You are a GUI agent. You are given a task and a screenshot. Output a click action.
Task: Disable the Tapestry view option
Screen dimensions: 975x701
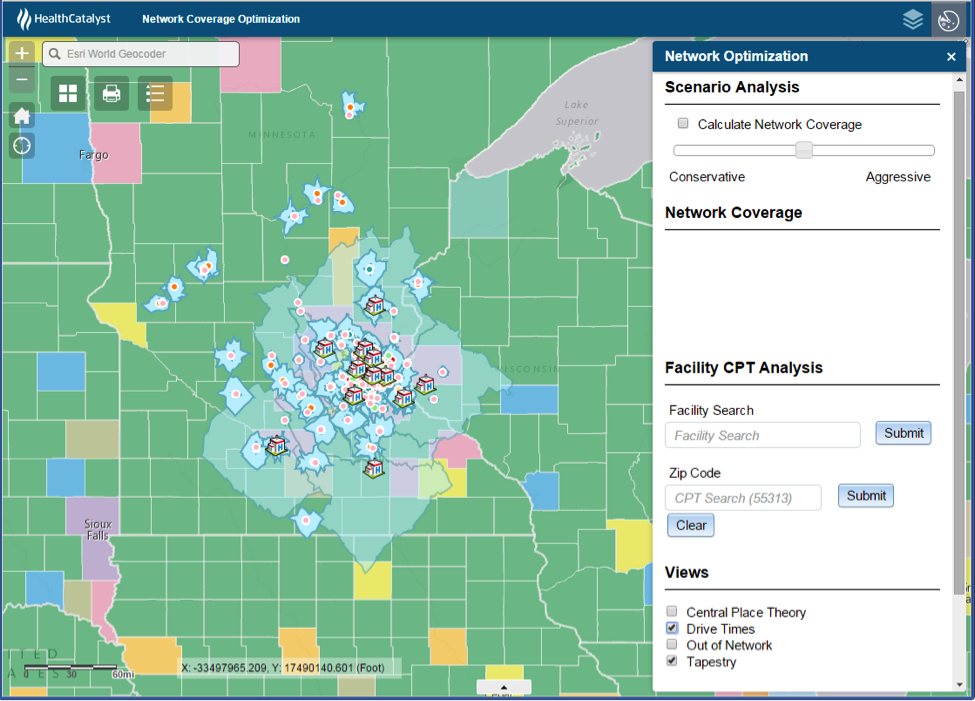671,661
